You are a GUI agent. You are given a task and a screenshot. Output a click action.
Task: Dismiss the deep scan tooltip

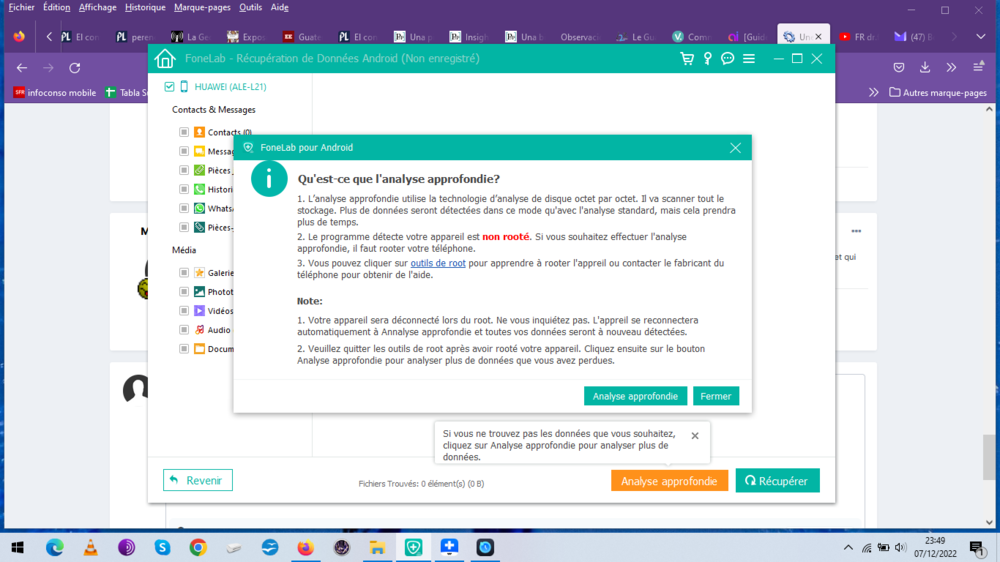(x=695, y=436)
